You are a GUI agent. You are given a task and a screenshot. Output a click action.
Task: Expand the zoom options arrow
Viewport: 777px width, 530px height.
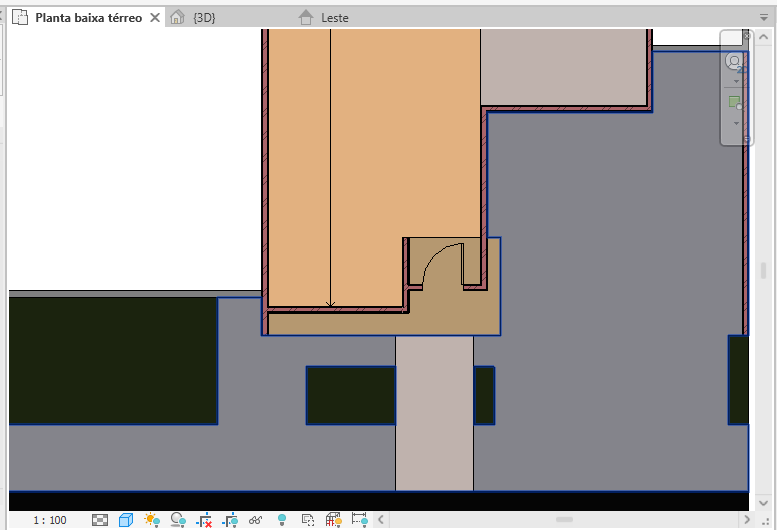(x=736, y=123)
